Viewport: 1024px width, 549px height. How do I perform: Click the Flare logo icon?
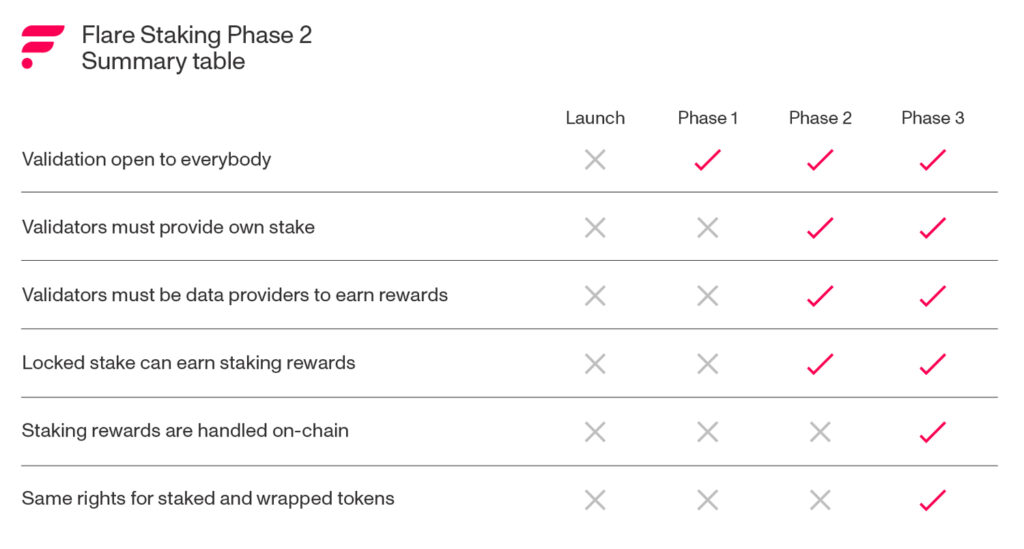pyautogui.click(x=42, y=47)
